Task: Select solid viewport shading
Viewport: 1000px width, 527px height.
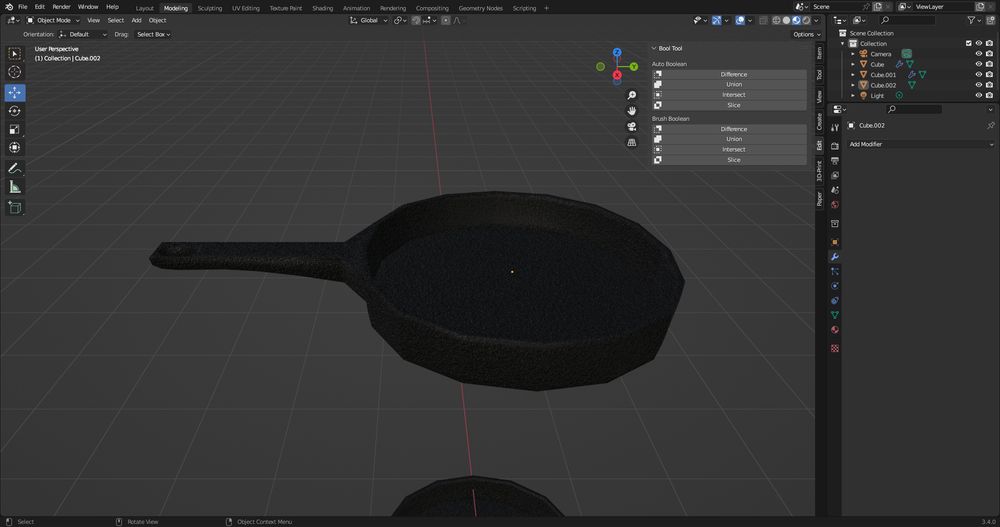Action: 786,20
